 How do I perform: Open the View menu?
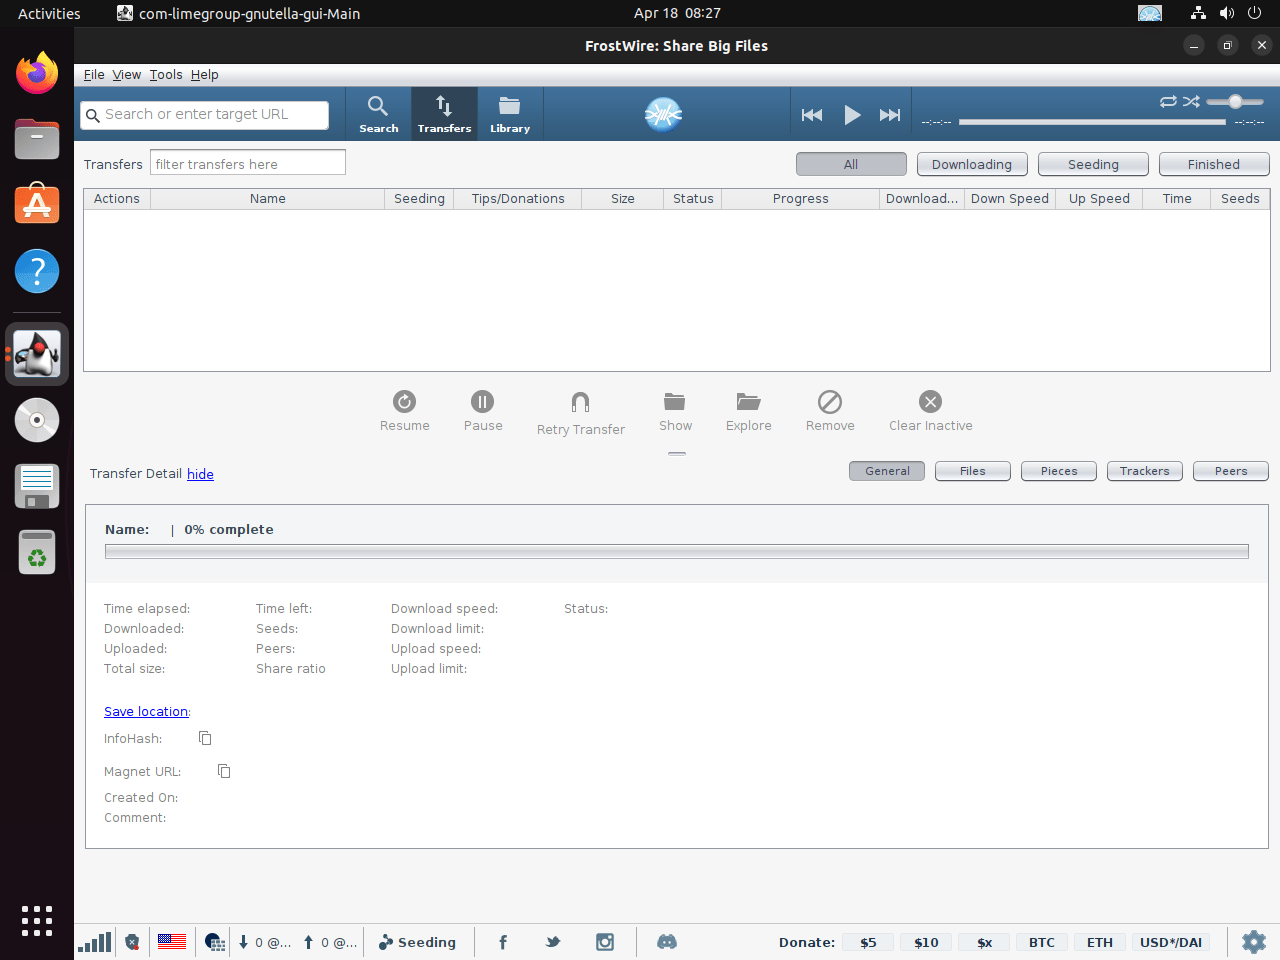(126, 75)
